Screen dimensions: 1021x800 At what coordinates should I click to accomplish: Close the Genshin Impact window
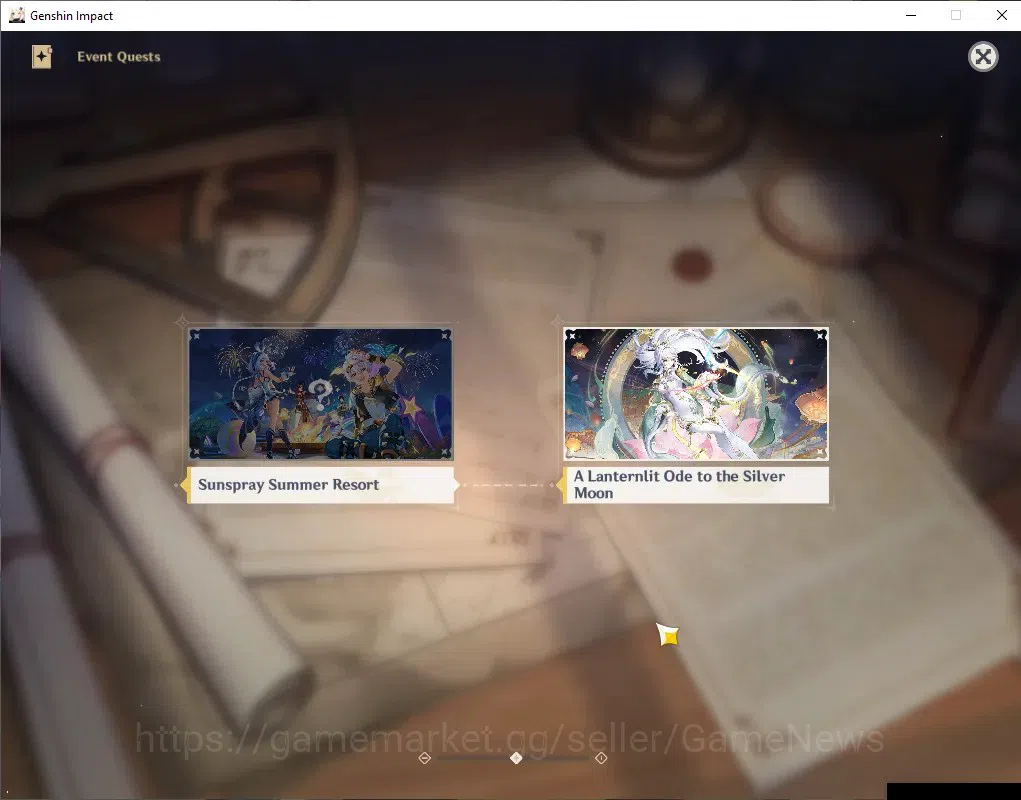(x=1001, y=15)
